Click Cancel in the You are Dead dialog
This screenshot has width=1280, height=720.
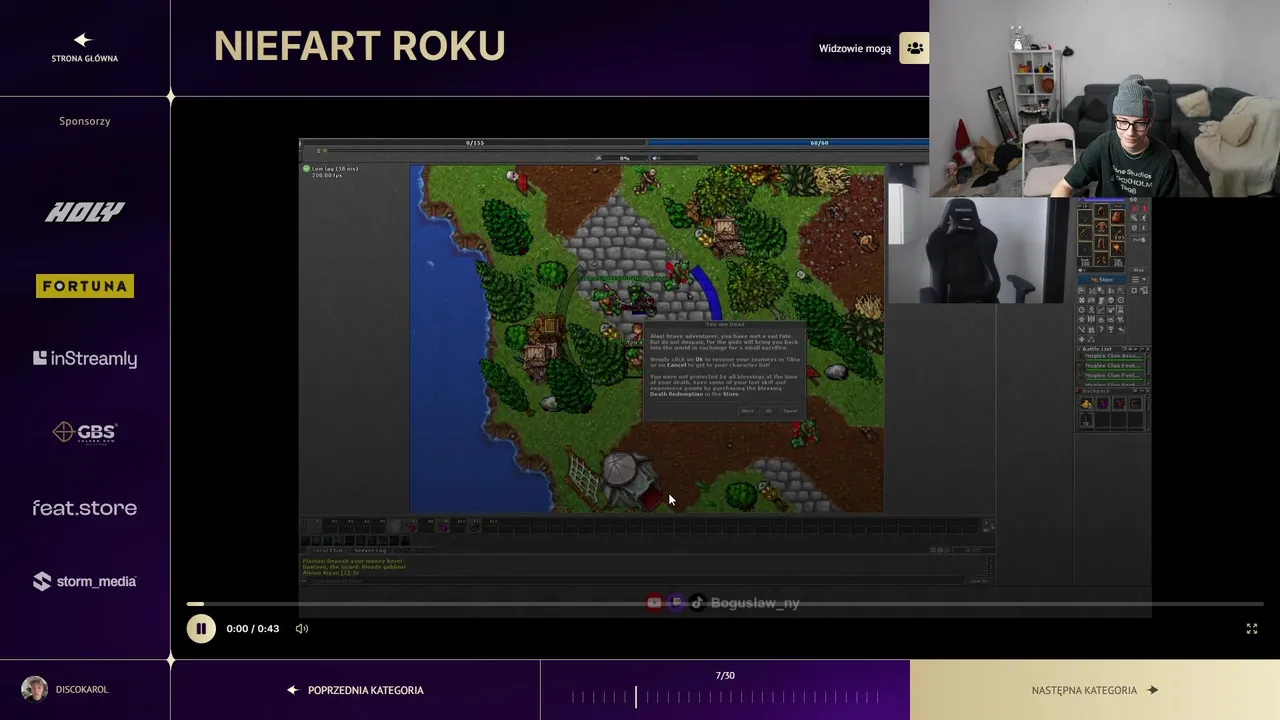pos(790,411)
